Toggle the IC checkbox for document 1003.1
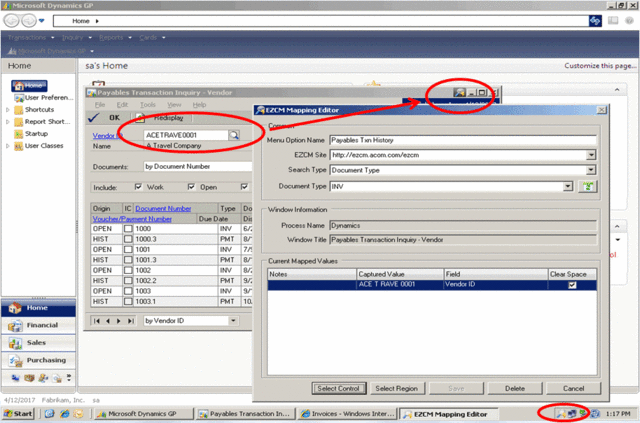 [128, 301]
